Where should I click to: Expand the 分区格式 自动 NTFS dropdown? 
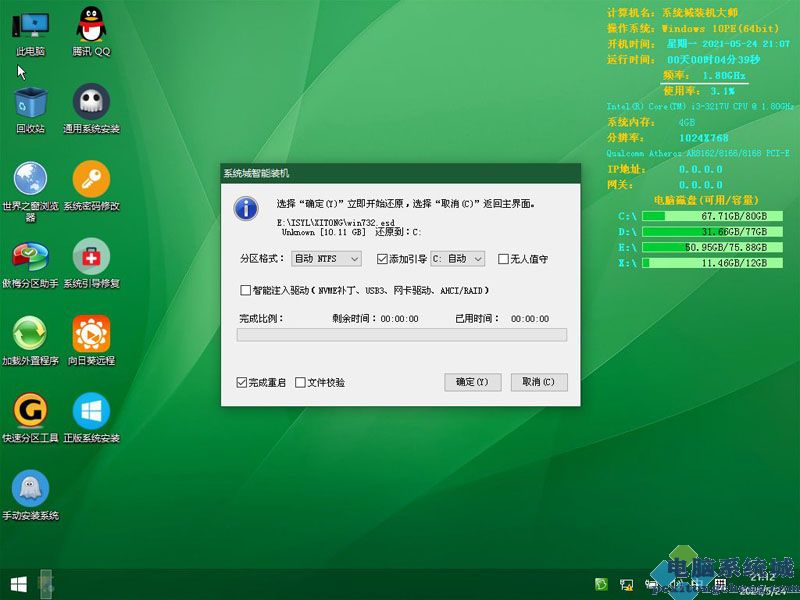click(x=327, y=259)
